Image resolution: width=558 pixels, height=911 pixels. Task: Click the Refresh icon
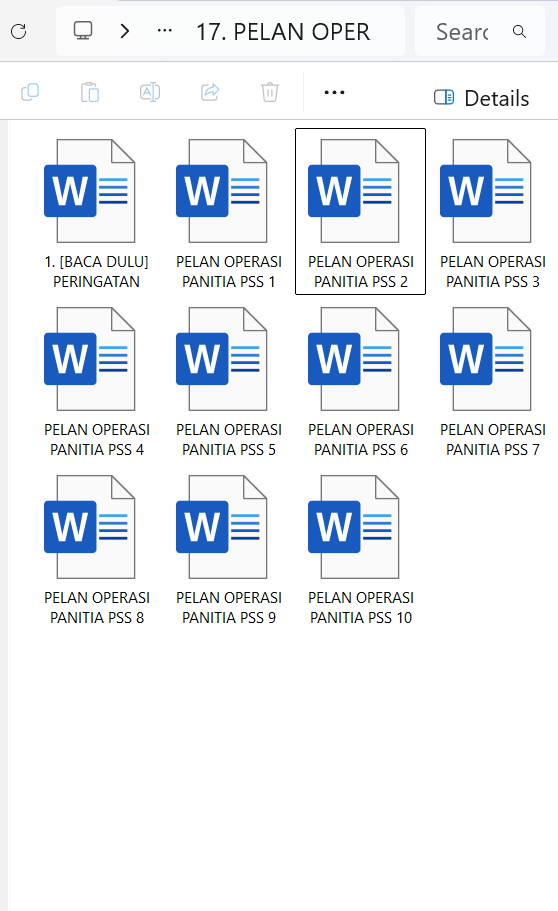(19, 31)
